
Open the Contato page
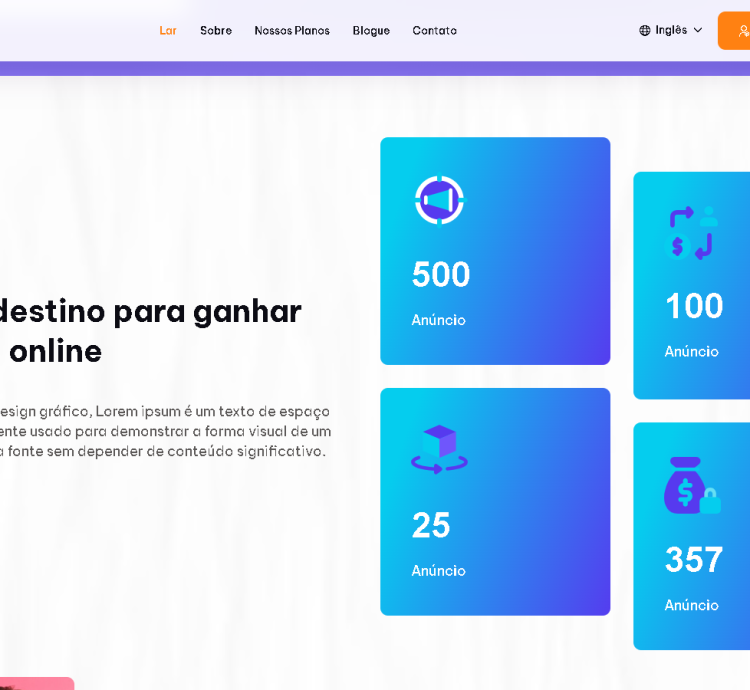(434, 31)
